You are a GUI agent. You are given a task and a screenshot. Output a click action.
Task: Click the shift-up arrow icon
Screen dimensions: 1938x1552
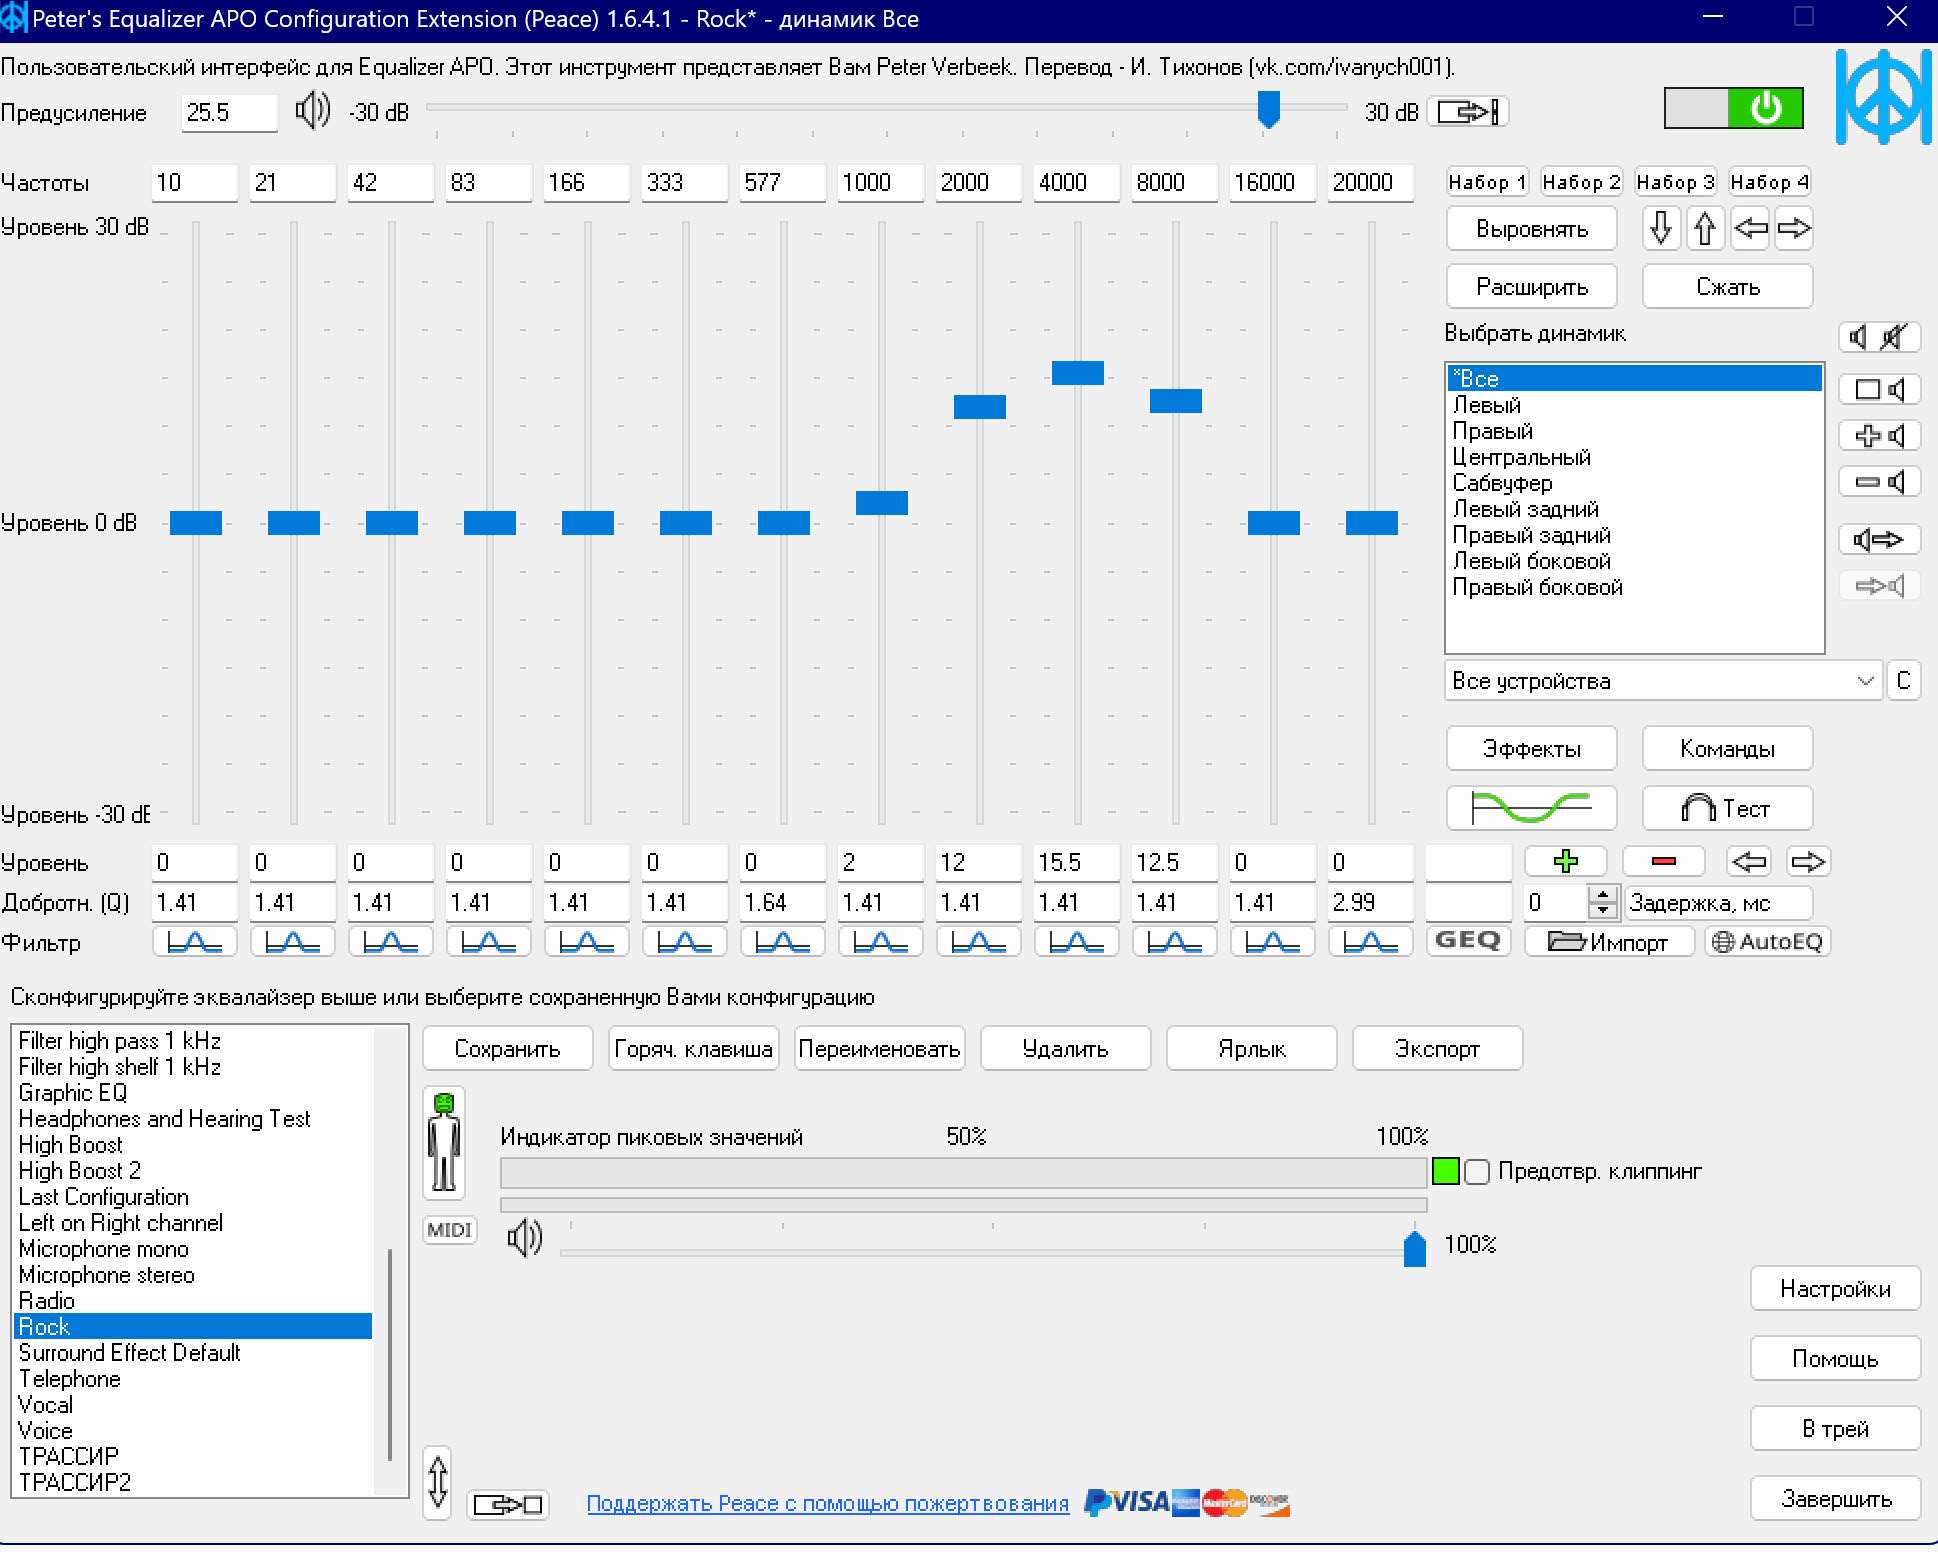click(1705, 228)
